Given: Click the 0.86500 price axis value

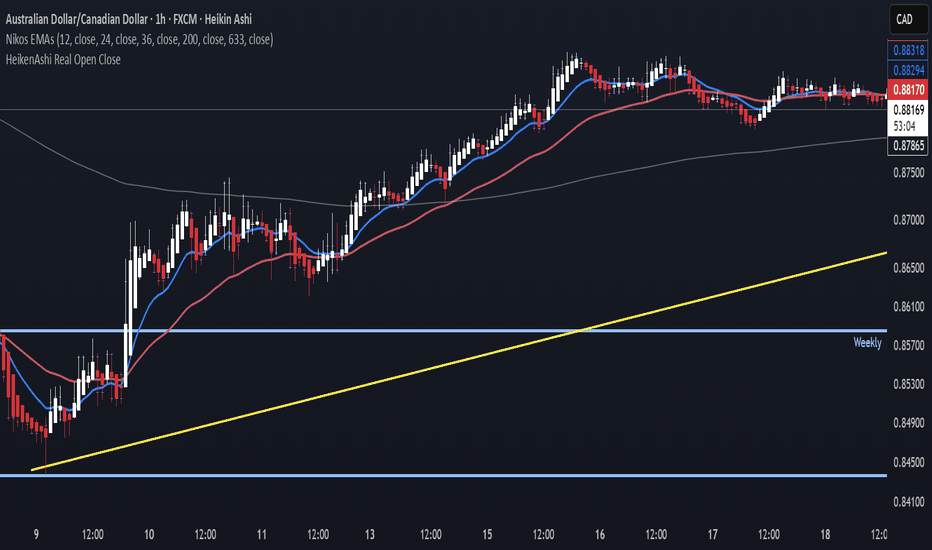Looking at the screenshot, I should (909, 268).
